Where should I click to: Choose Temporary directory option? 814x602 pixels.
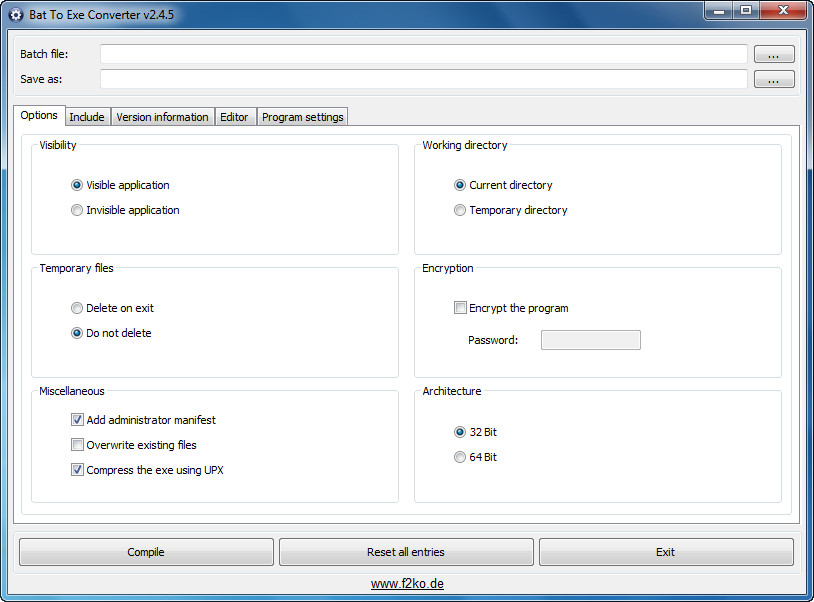click(x=460, y=210)
